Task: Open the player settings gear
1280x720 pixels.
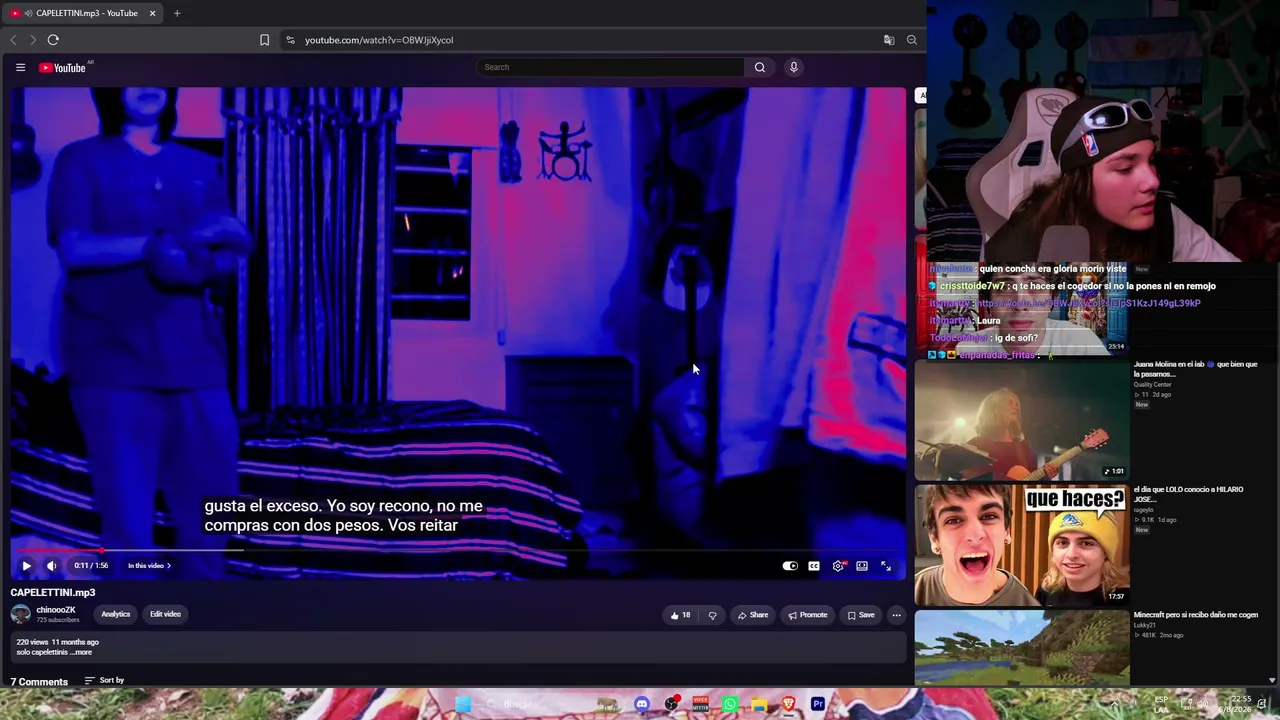Action: pos(838,566)
